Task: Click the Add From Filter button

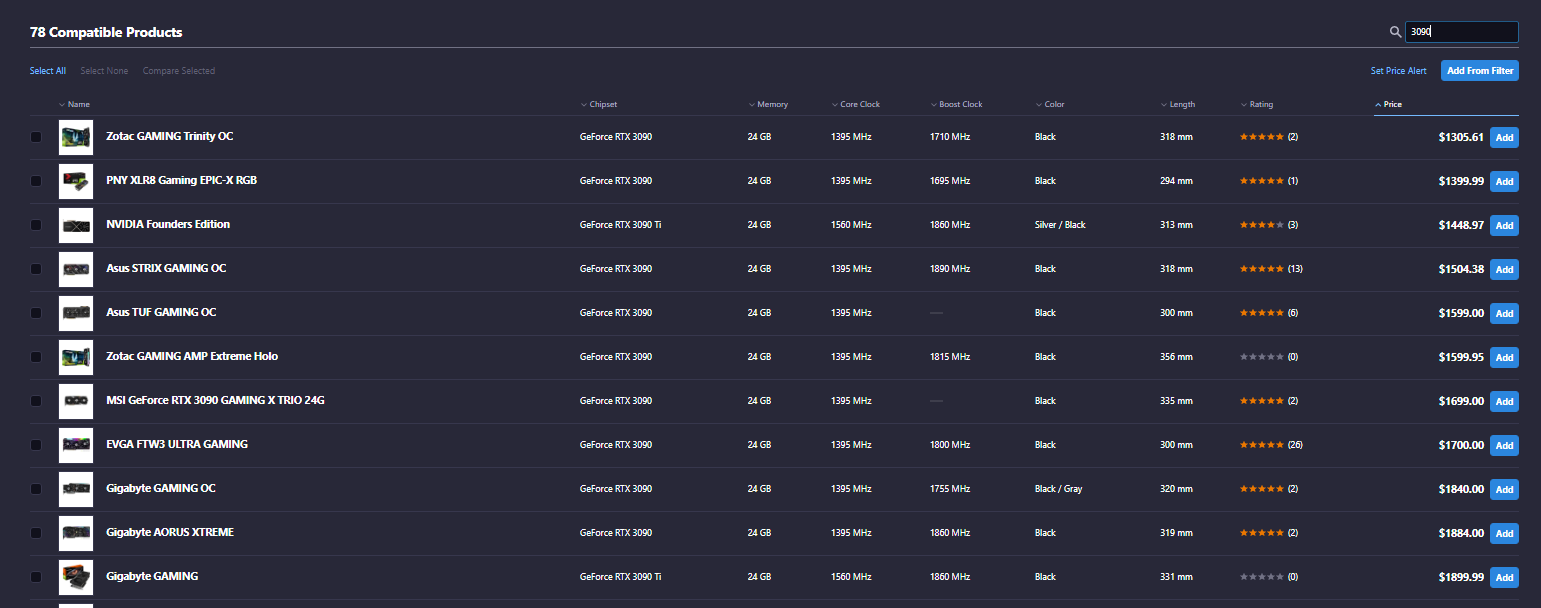Action: pos(1480,71)
